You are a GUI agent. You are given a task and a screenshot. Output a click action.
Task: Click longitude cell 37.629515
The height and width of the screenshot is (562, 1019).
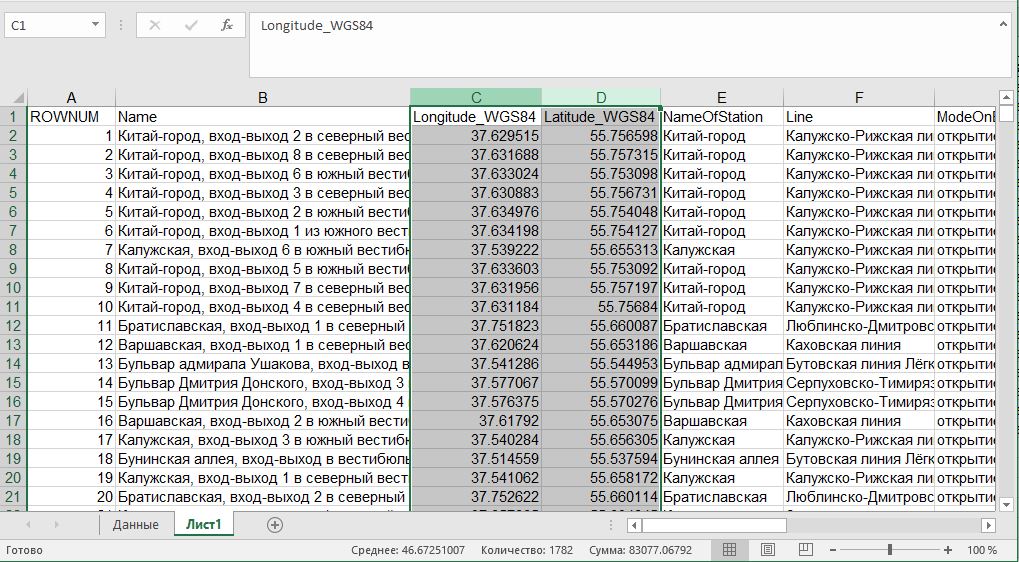point(476,136)
